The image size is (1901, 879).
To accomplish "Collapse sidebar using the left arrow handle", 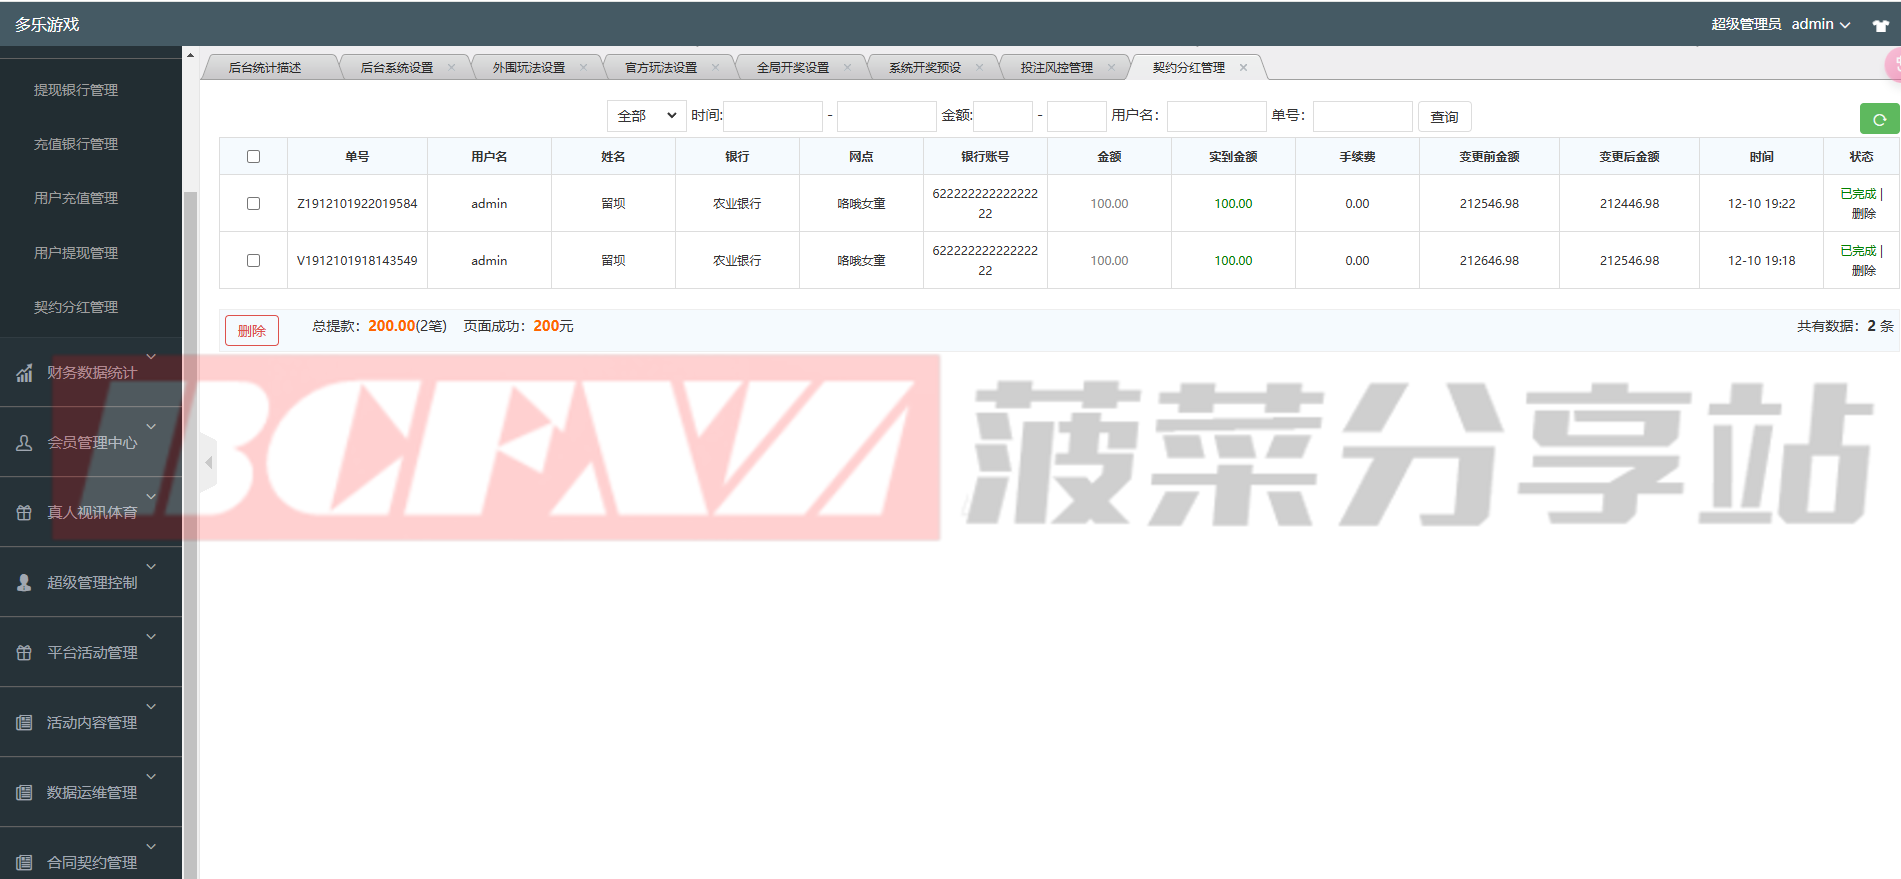I will (208, 462).
